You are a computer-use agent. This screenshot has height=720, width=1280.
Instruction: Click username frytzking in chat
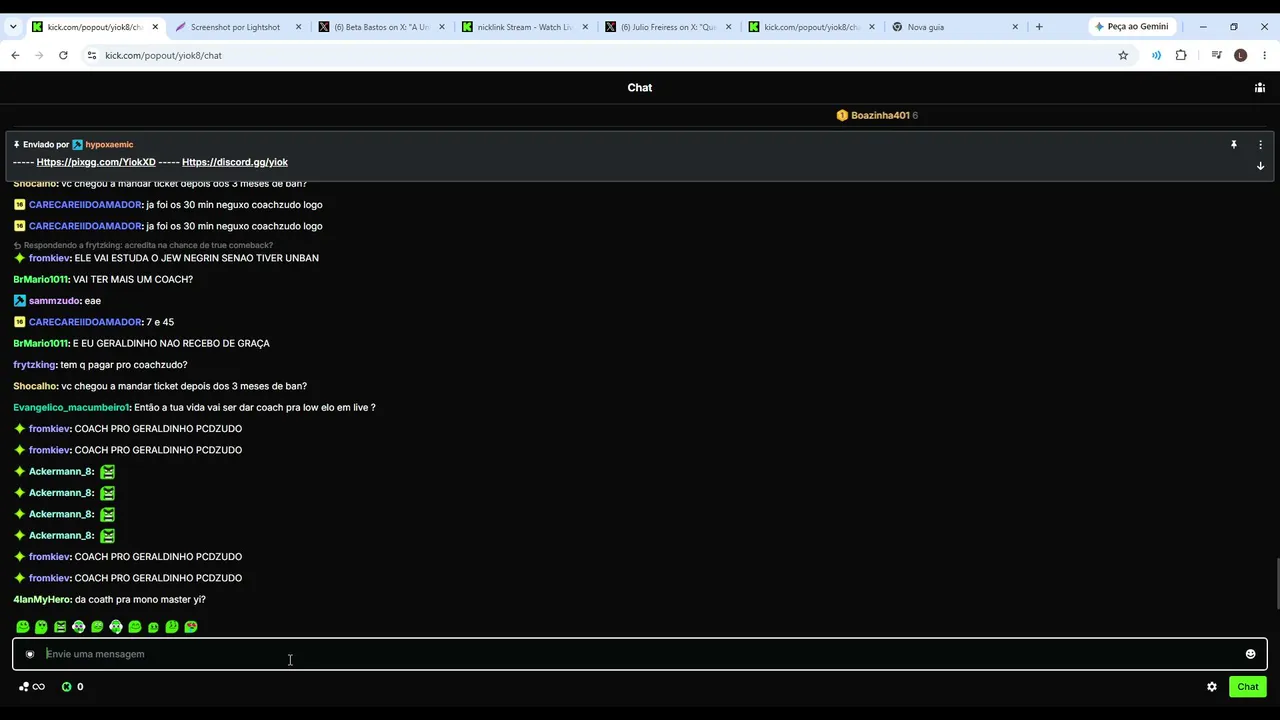pos(34,365)
